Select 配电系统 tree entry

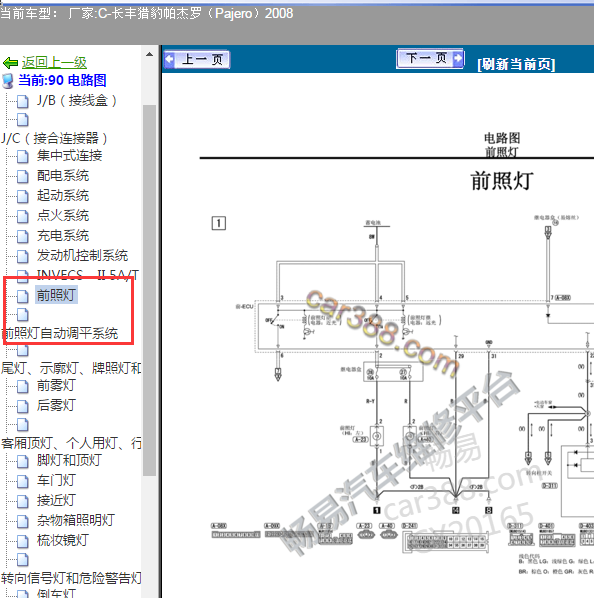pyautogui.click(x=63, y=176)
